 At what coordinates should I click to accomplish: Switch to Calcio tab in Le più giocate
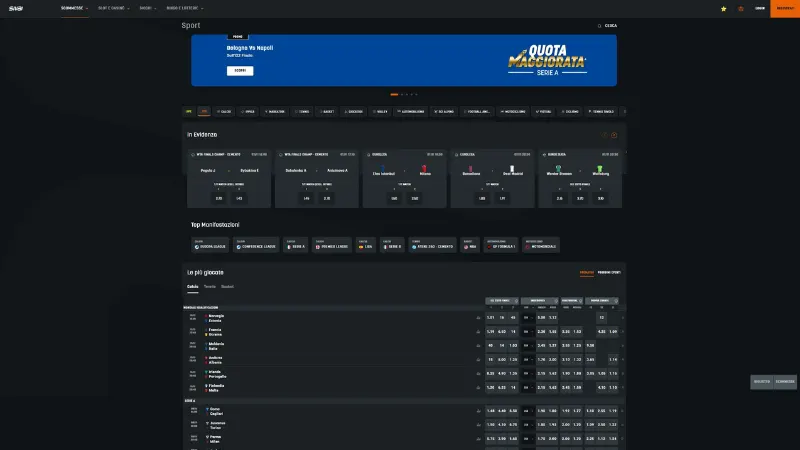[x=192, y=287]
